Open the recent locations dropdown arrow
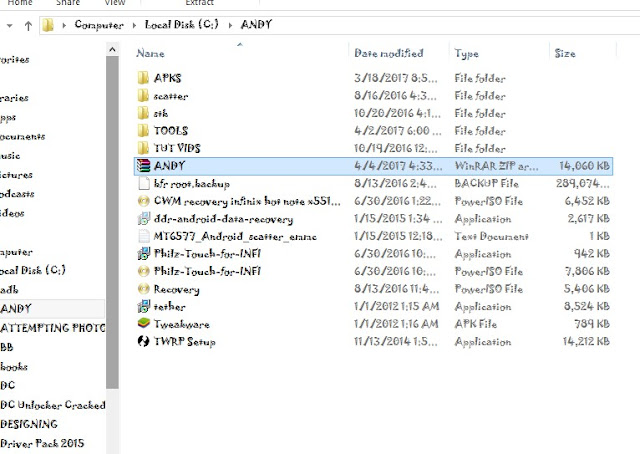Screen dimensions: 640x454 tap(10, 26)
